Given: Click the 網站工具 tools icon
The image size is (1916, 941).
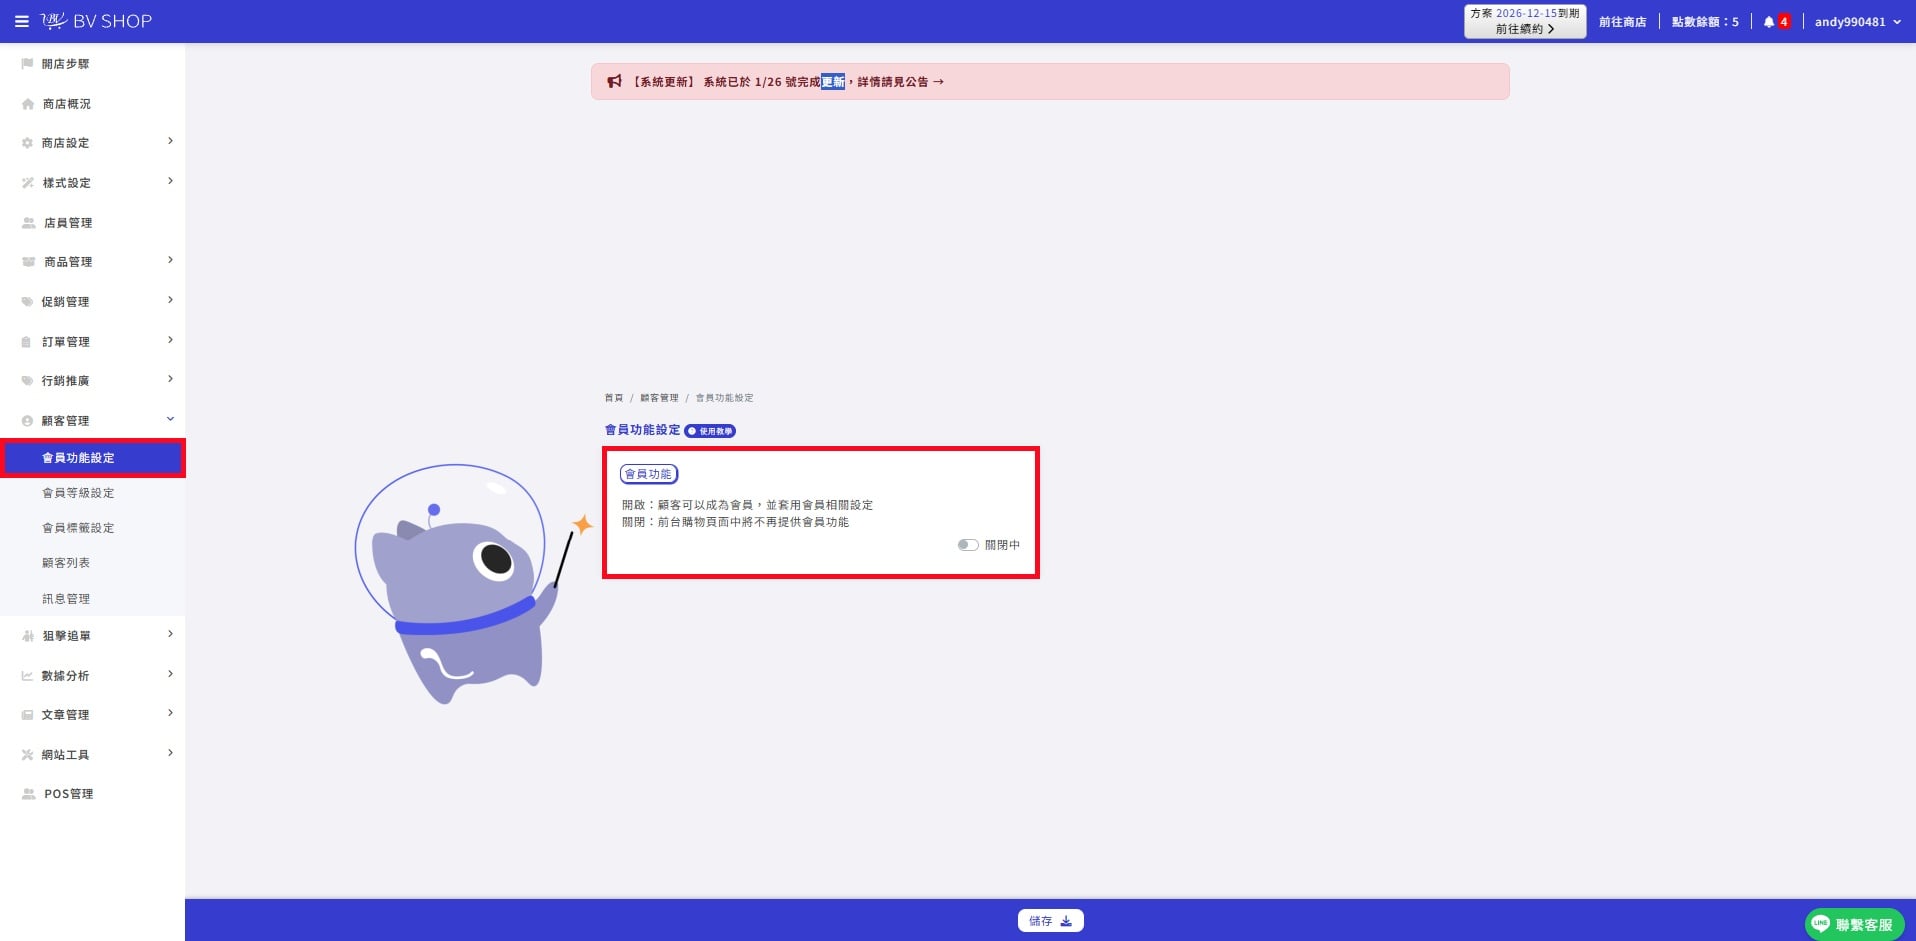Looking at the screenshot, I should coord(27,755).
